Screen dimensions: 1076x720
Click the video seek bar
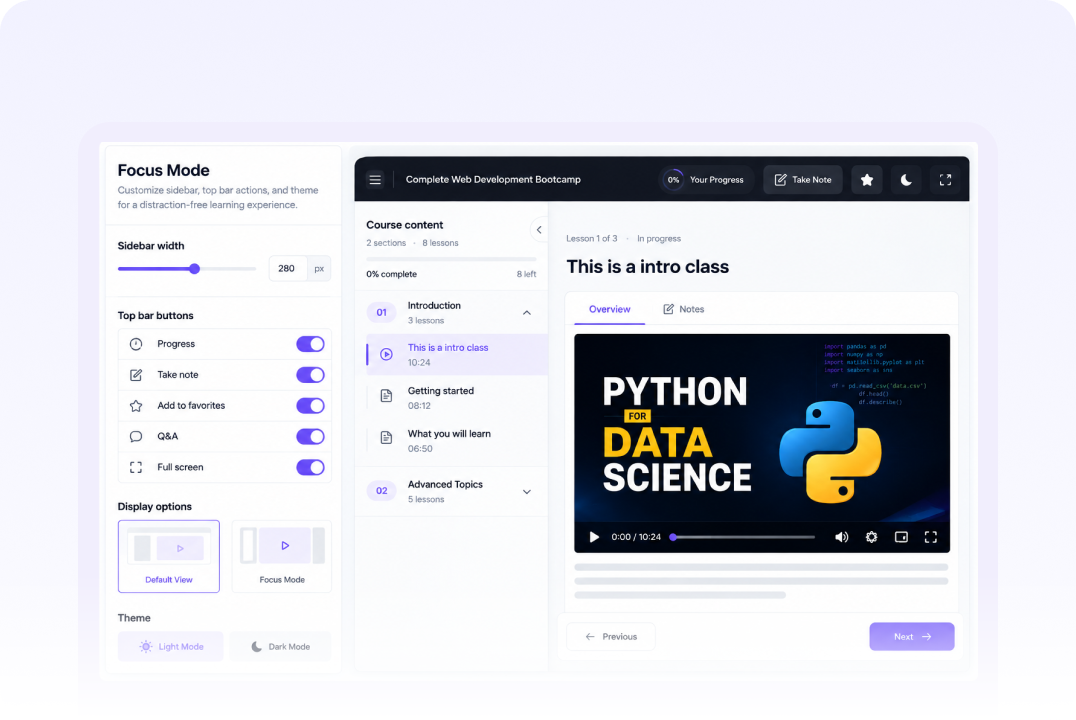tap(743, 537)
